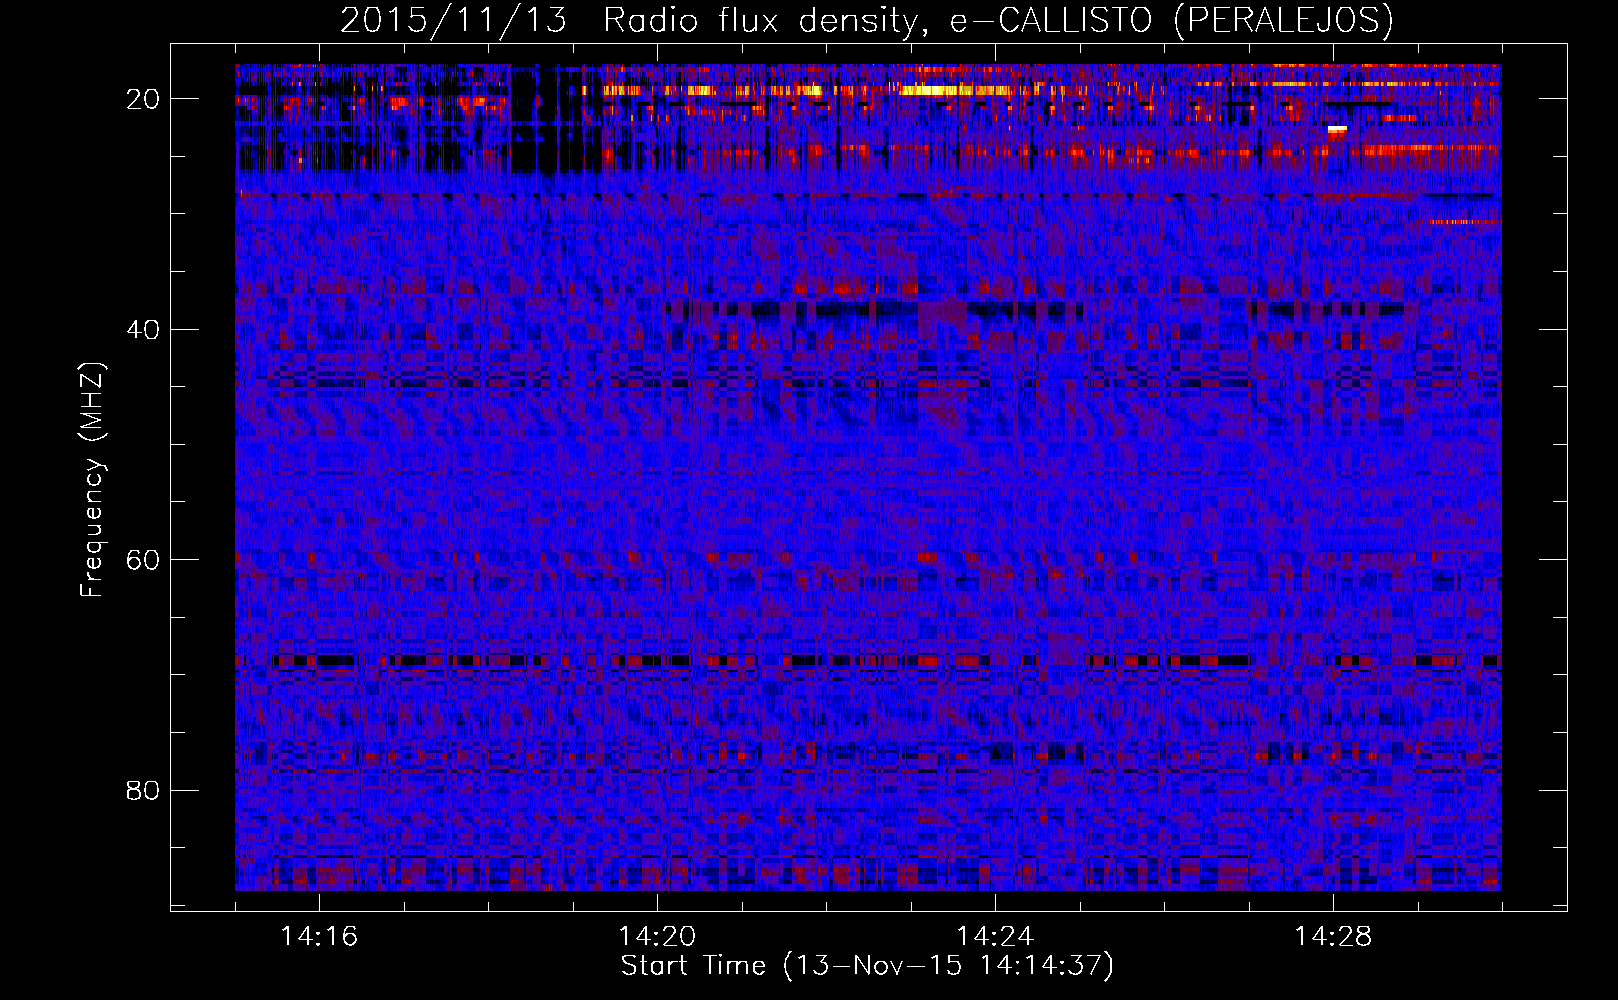Image resolution: width=1618 pixels, height=1000 pixels.
Task: Click the 80 MHz frequency tick label
Action: click(x=143, y=790)
